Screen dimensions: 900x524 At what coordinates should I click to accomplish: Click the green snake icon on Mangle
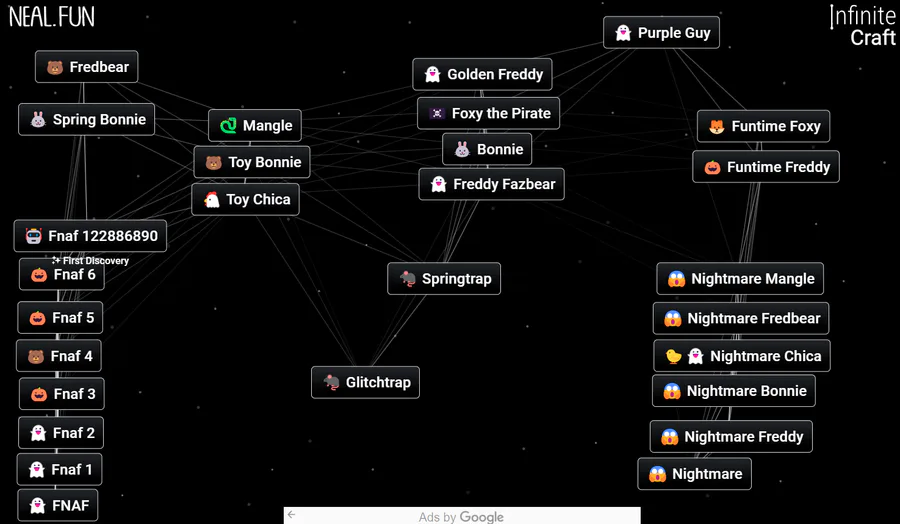228,126
